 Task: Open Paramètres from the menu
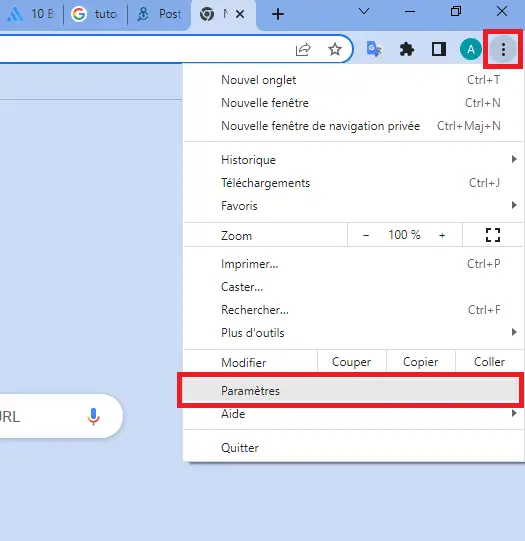pyautogui.click(x=350, y=391)
